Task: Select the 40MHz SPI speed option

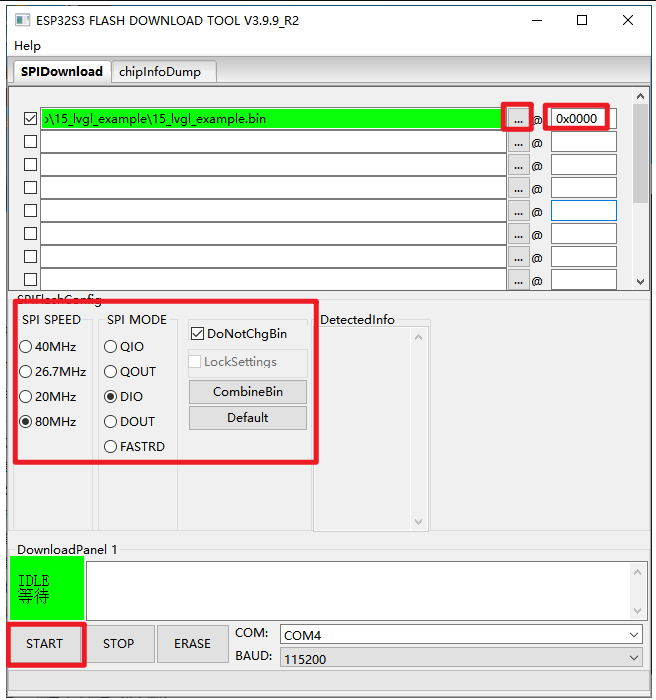Action: pyautogui.click(x=26, y=347)
